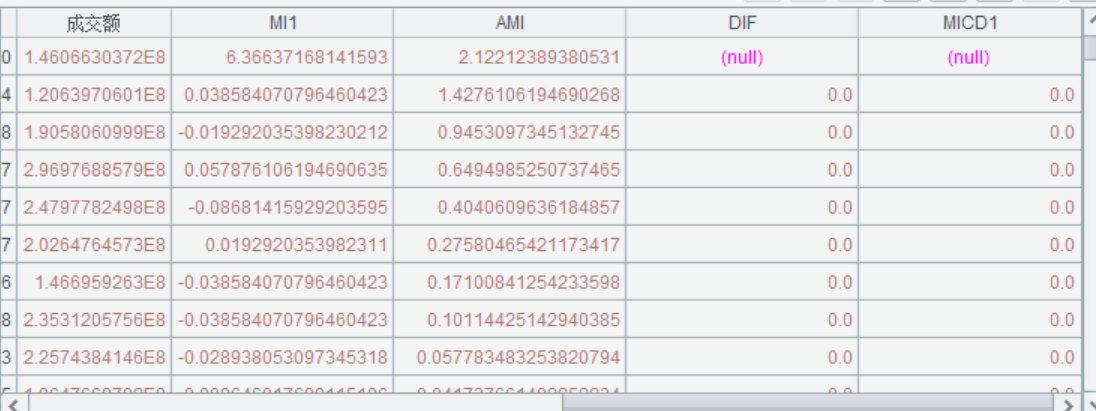The height and width of the screenshot is (411, 1096).
Task: Click MI1 value 0.0192920353982311
Action: [x=282, y=245]
